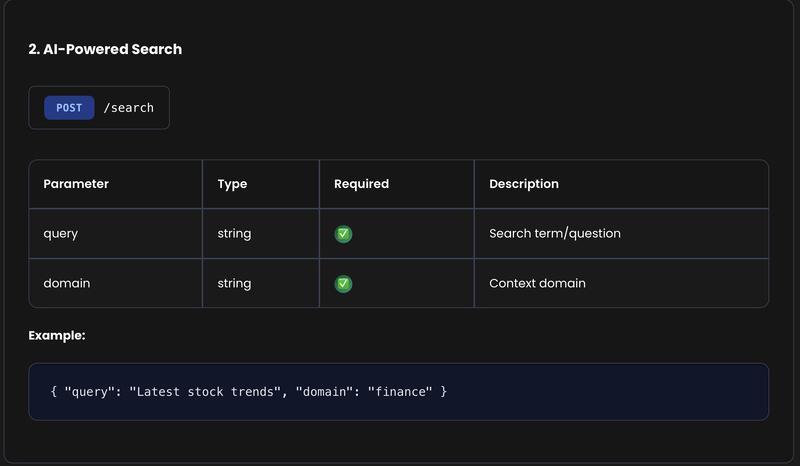The height and width of the screenshot is (466, 800).
Task: Click the "Search term/question" description
Action: 554,234
